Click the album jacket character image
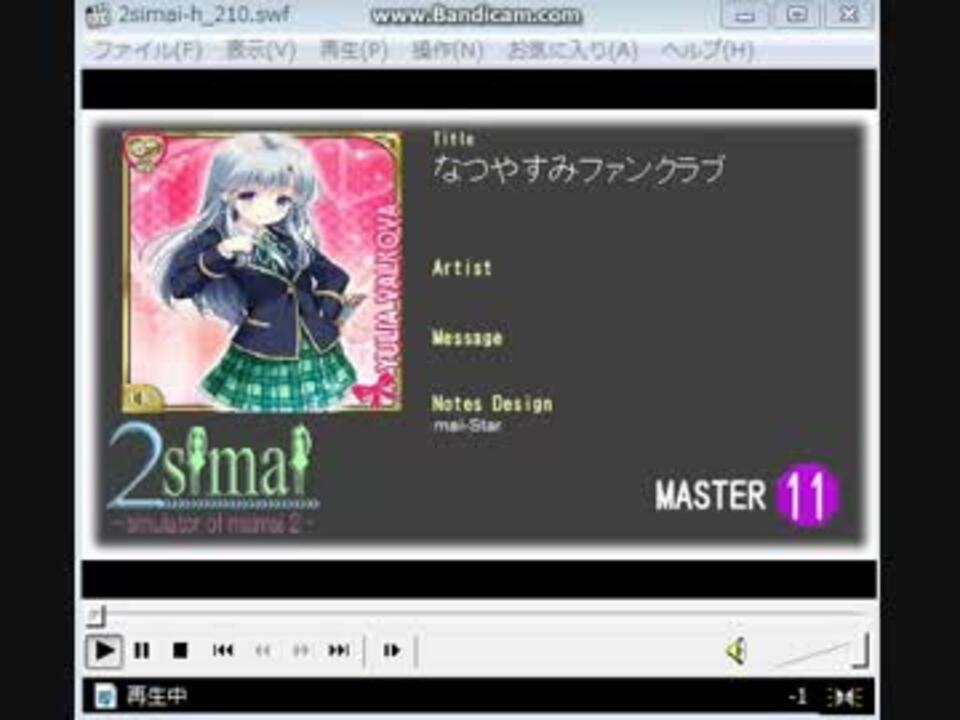Screen dimensions: 960x720 click(x=262, y=271)
